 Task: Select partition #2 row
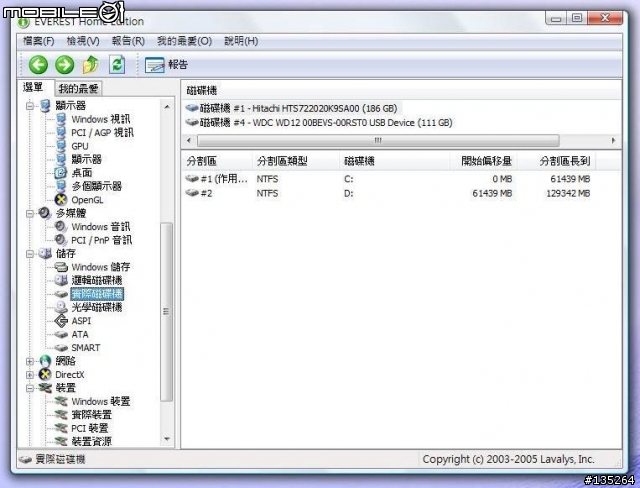388,193
